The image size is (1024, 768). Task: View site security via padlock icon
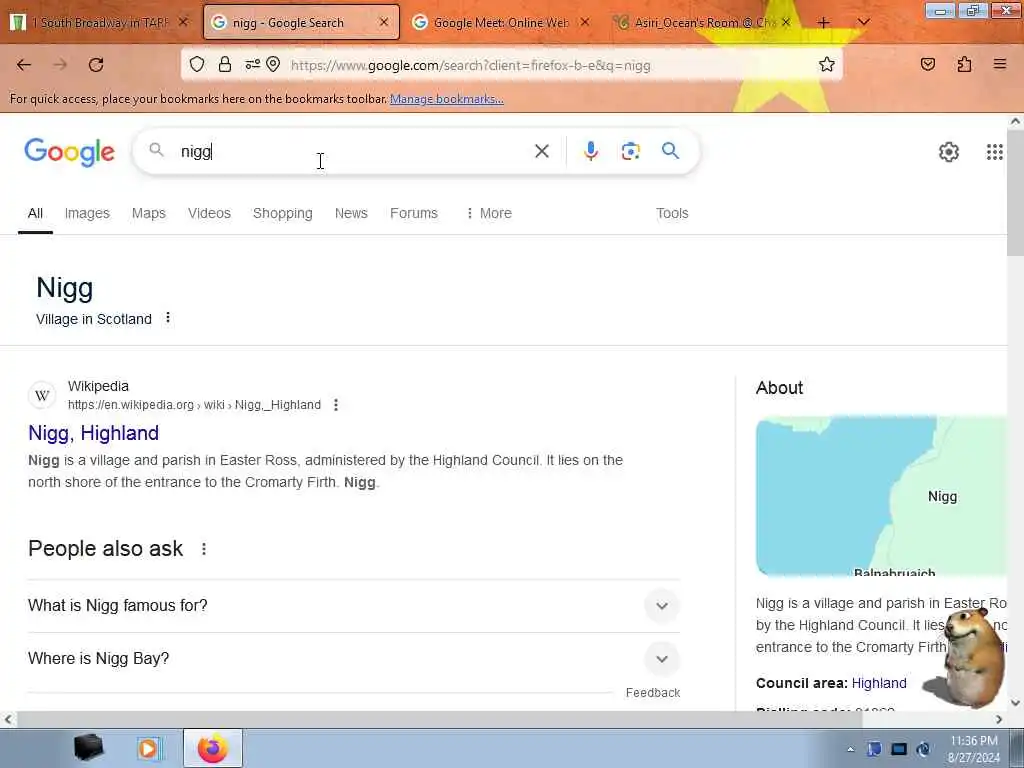[x=225, y=64]
